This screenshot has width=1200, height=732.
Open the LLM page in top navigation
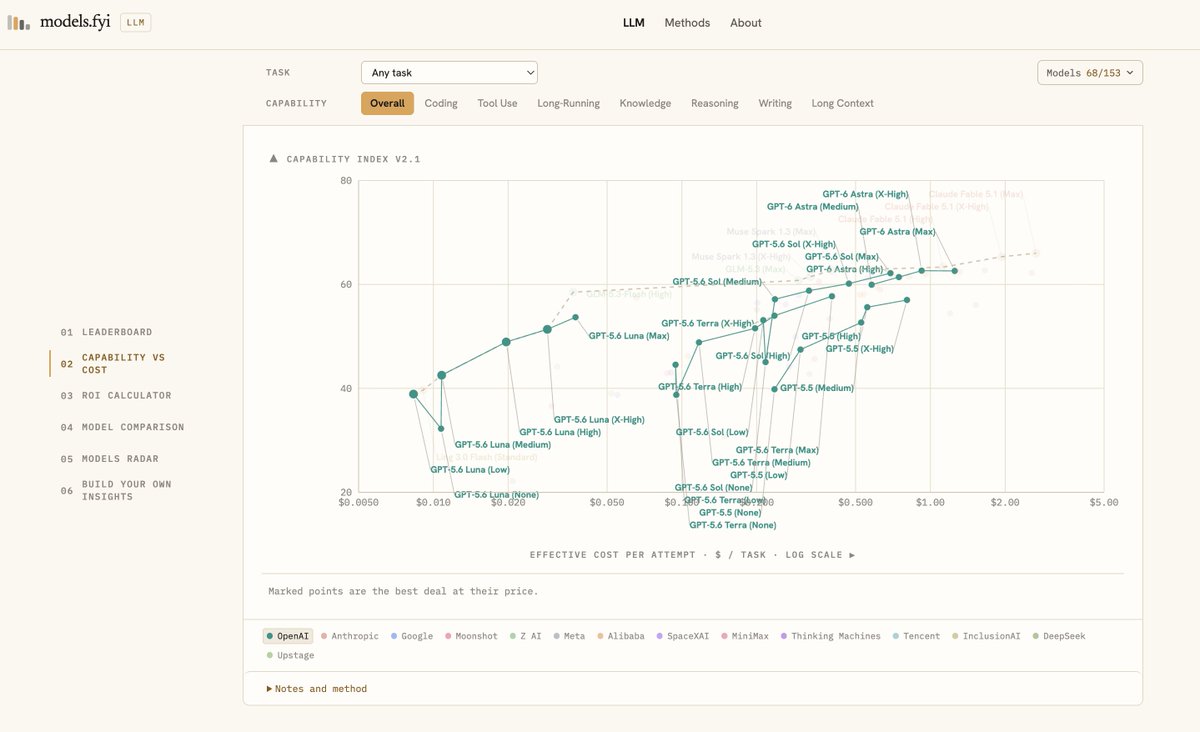pyautogui.click(x=634, y=23)
